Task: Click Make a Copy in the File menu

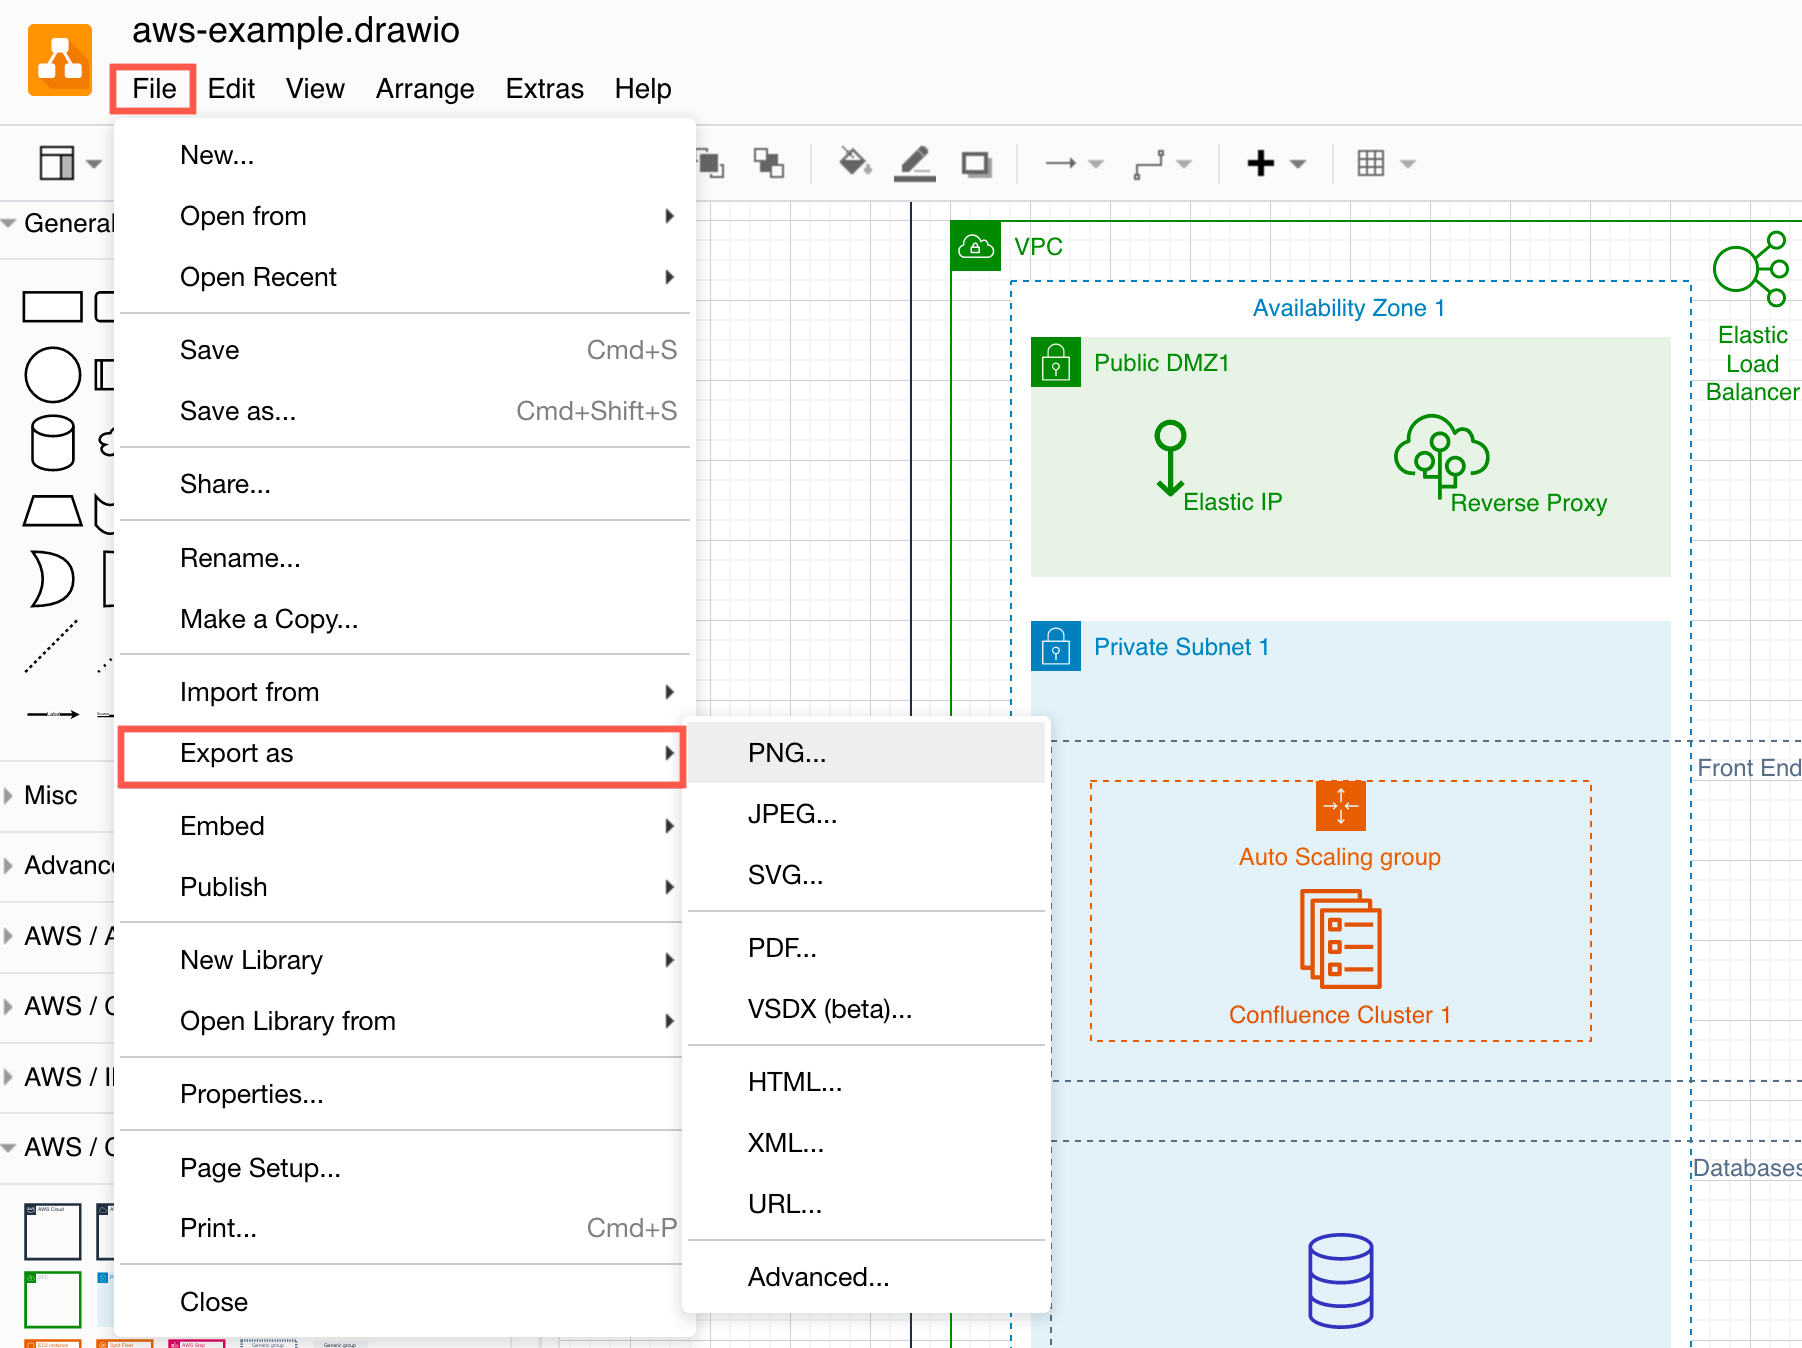Action: [x=268, y=619]
